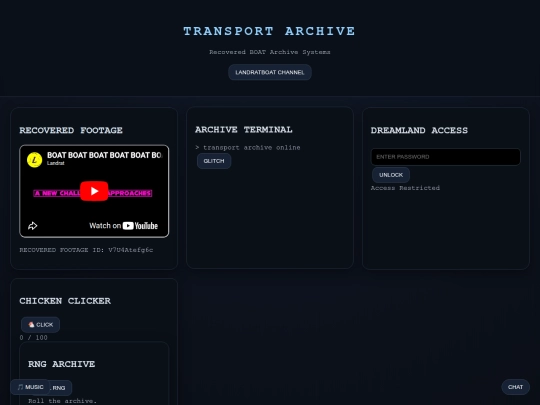Click 'Roll the archive.' text

point(62,401)
